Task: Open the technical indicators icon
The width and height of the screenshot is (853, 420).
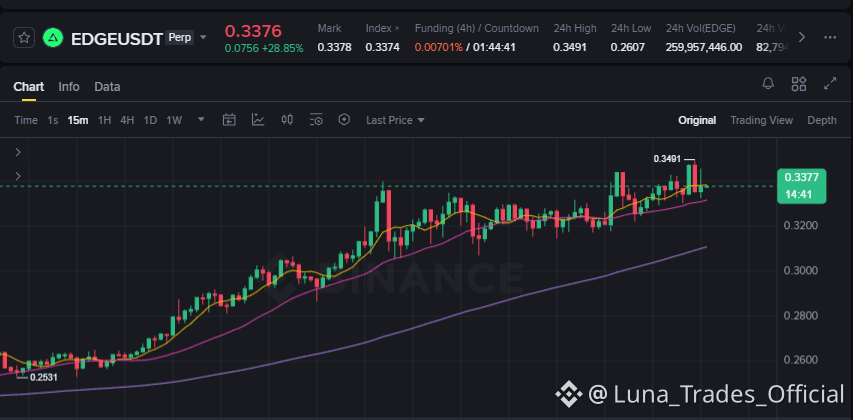Action: 258,120
